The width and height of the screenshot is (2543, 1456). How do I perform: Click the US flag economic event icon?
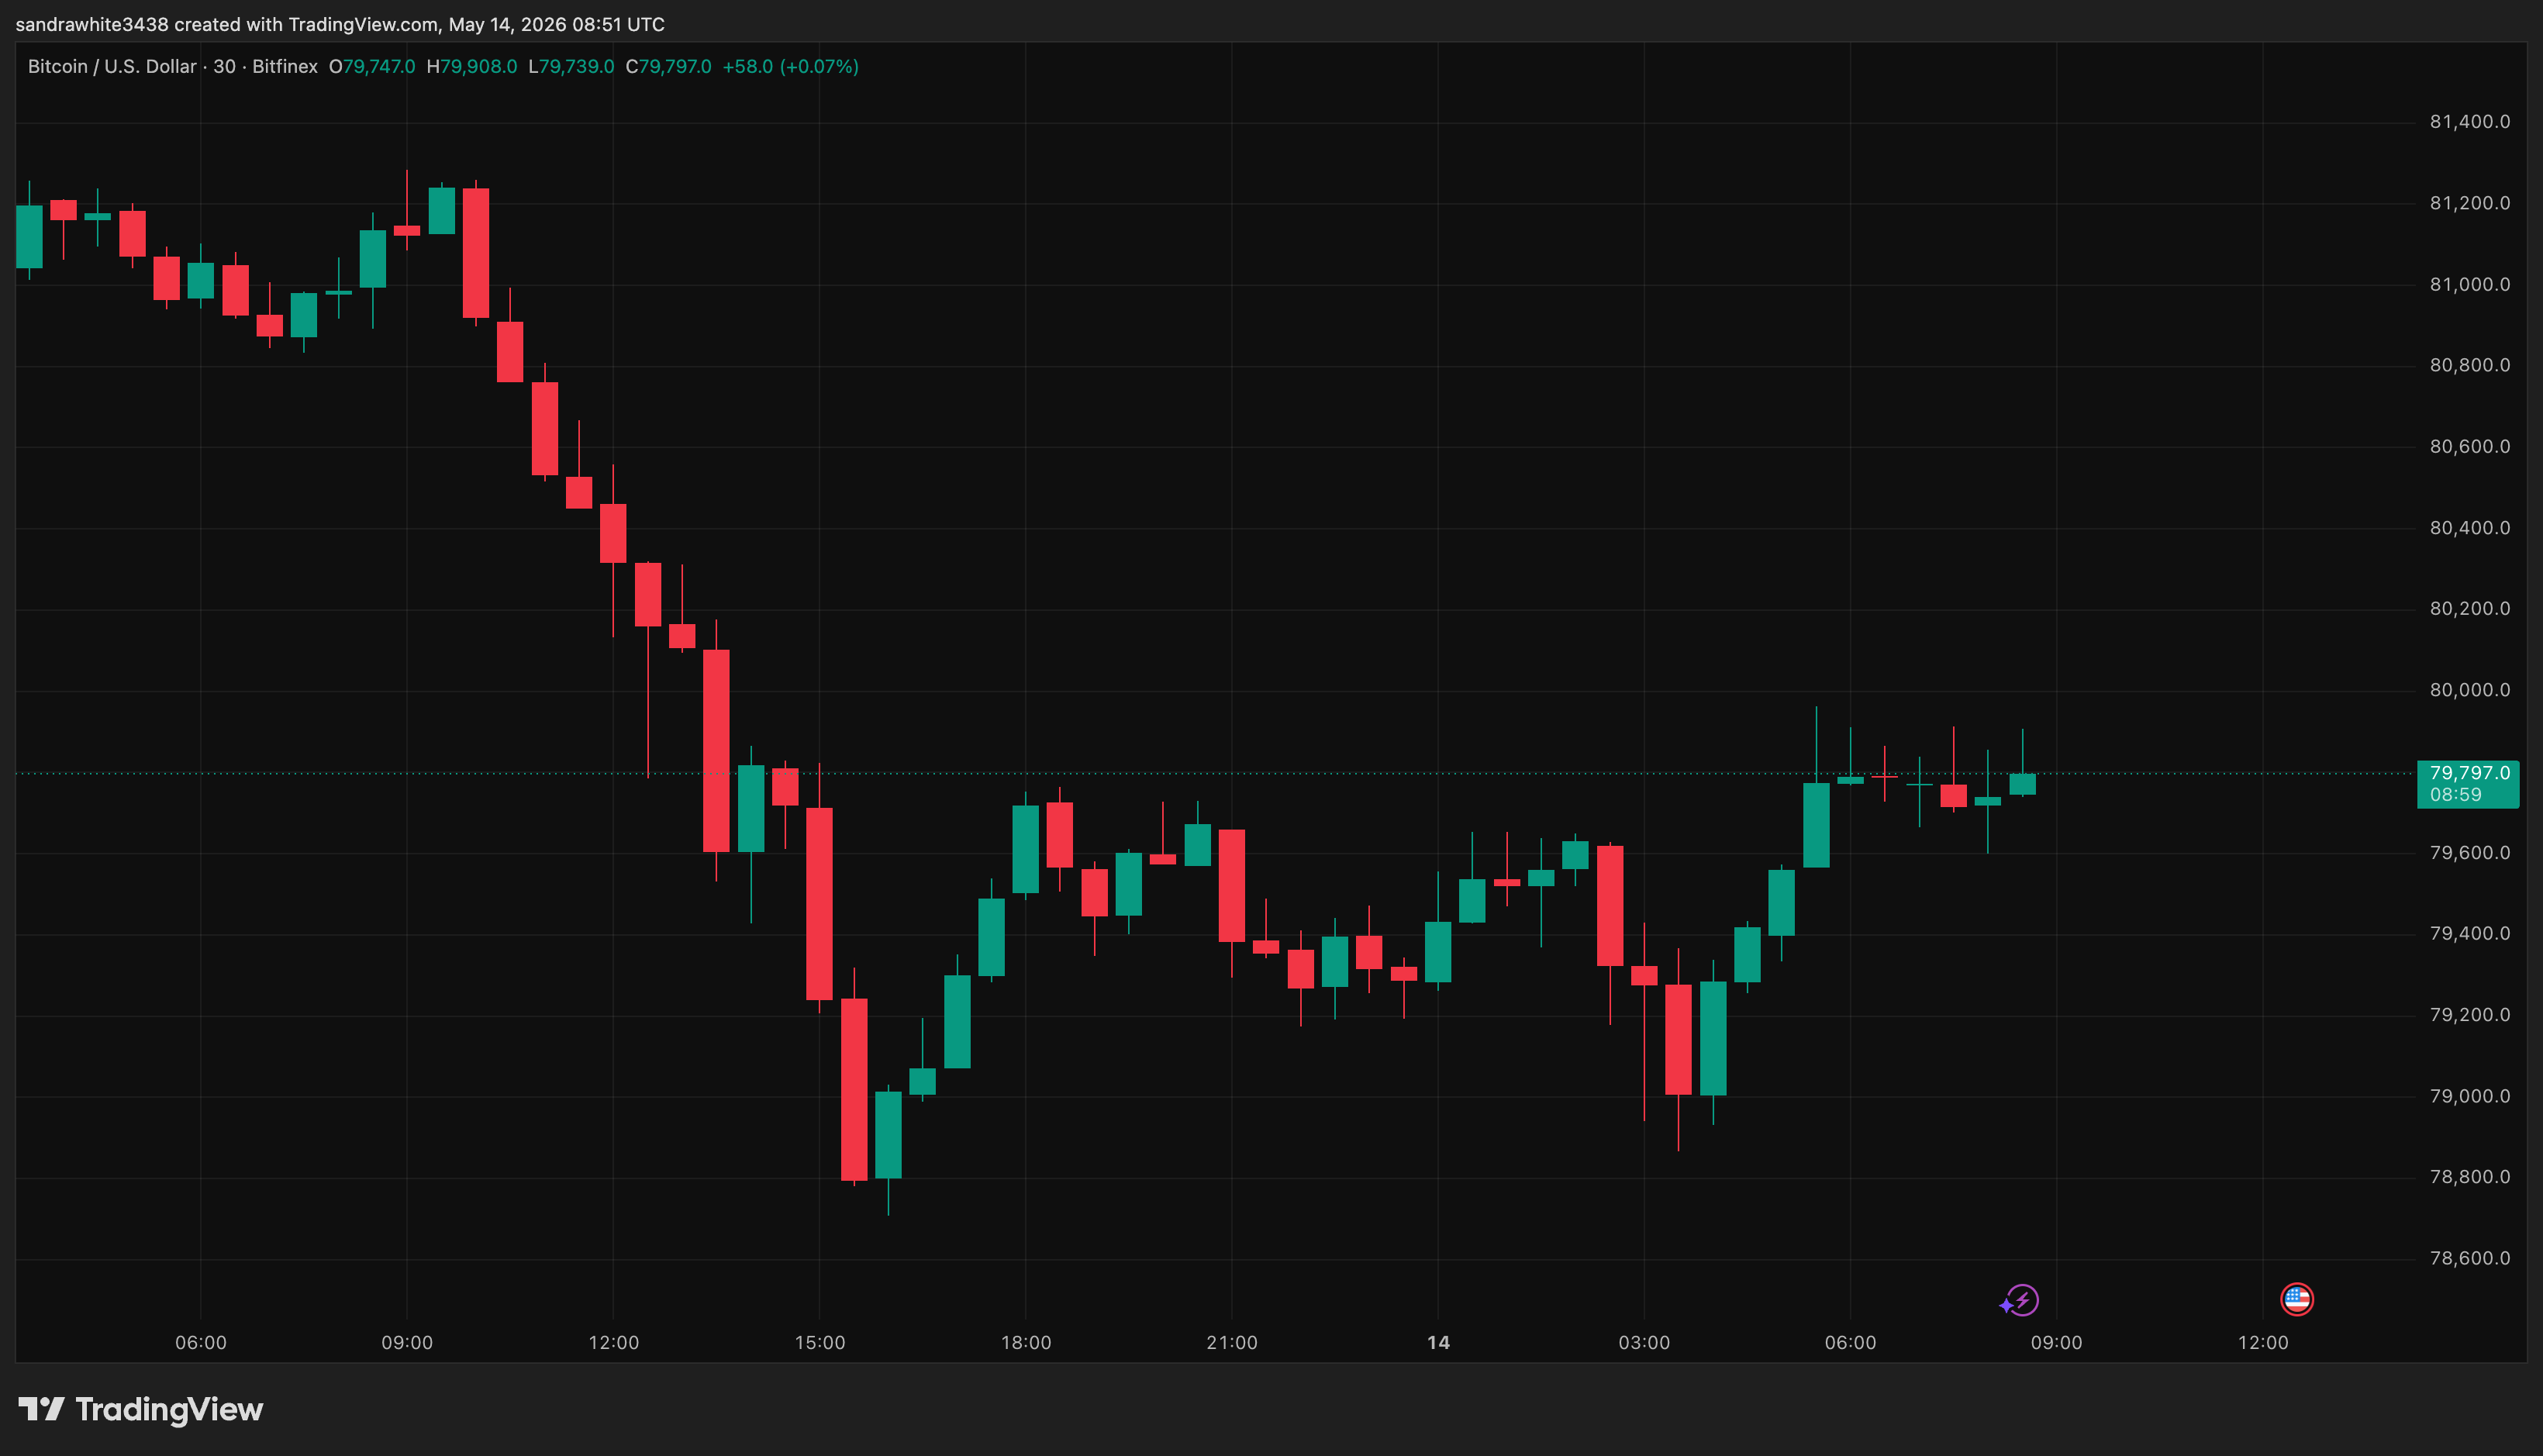click(2296, 1299)
